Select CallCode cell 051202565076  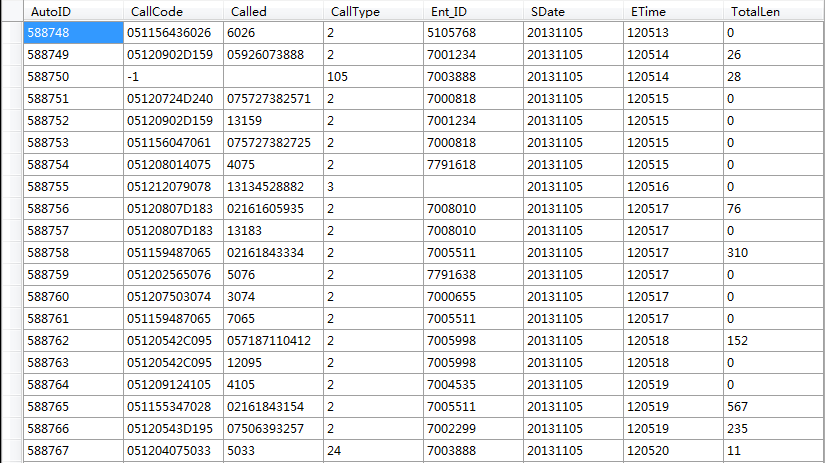173,275
